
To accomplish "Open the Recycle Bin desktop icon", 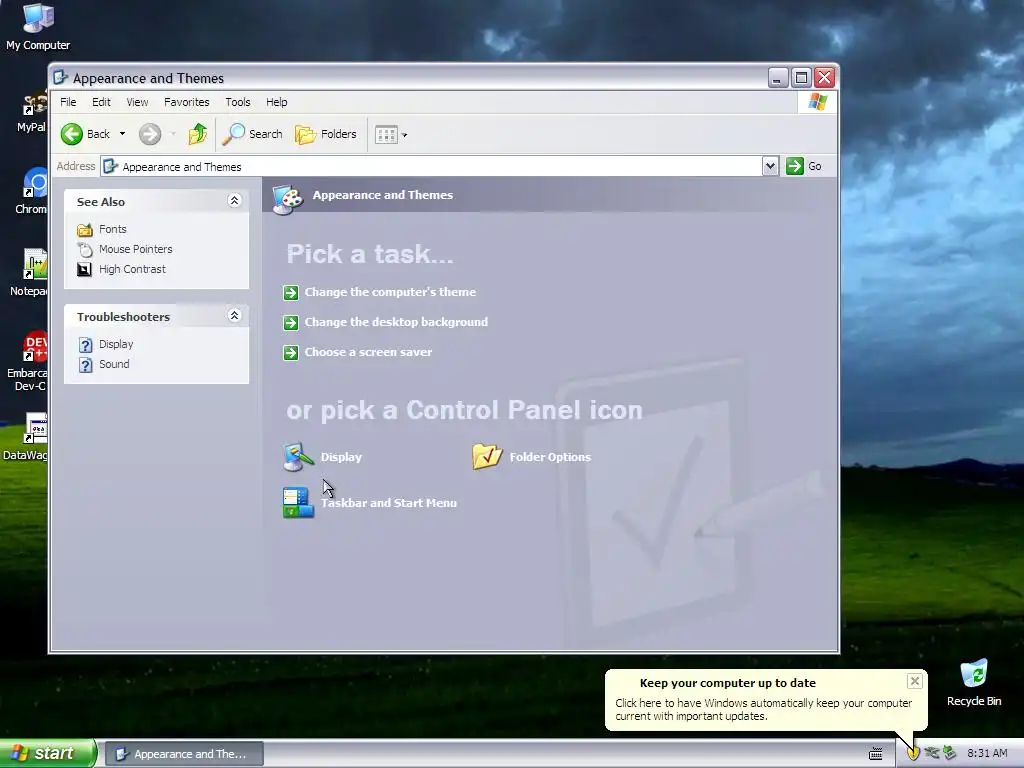I will tap(974, 683).
